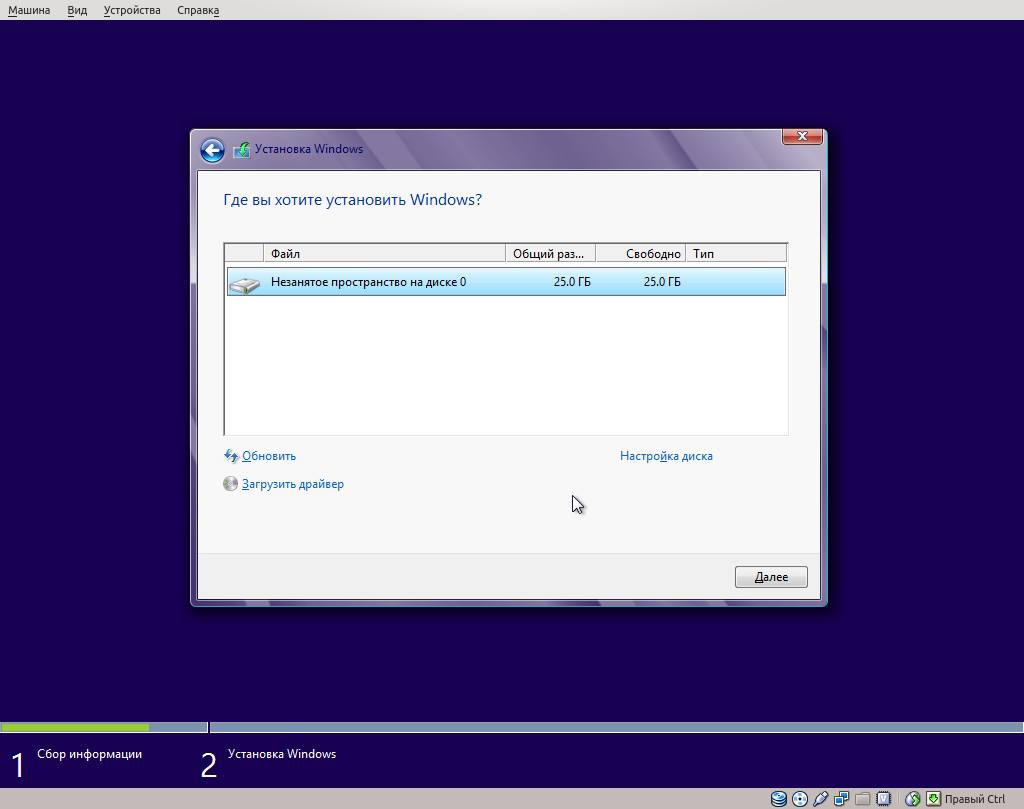Click the Обновить link
The height and width of the screenshot is (809, 1024).
click(x=268, y=456)
